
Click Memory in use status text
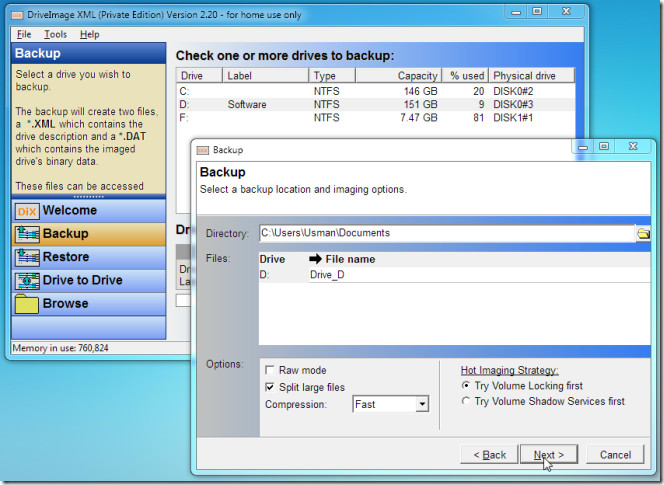click(61, 348)
